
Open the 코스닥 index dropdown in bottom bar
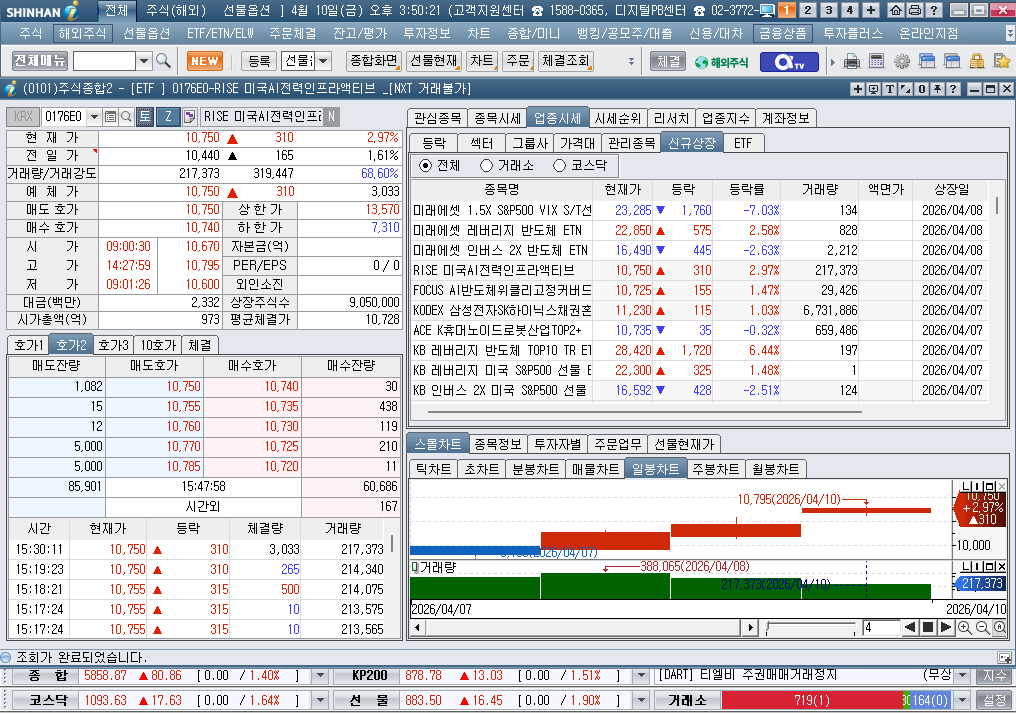(x=319, y=700)
